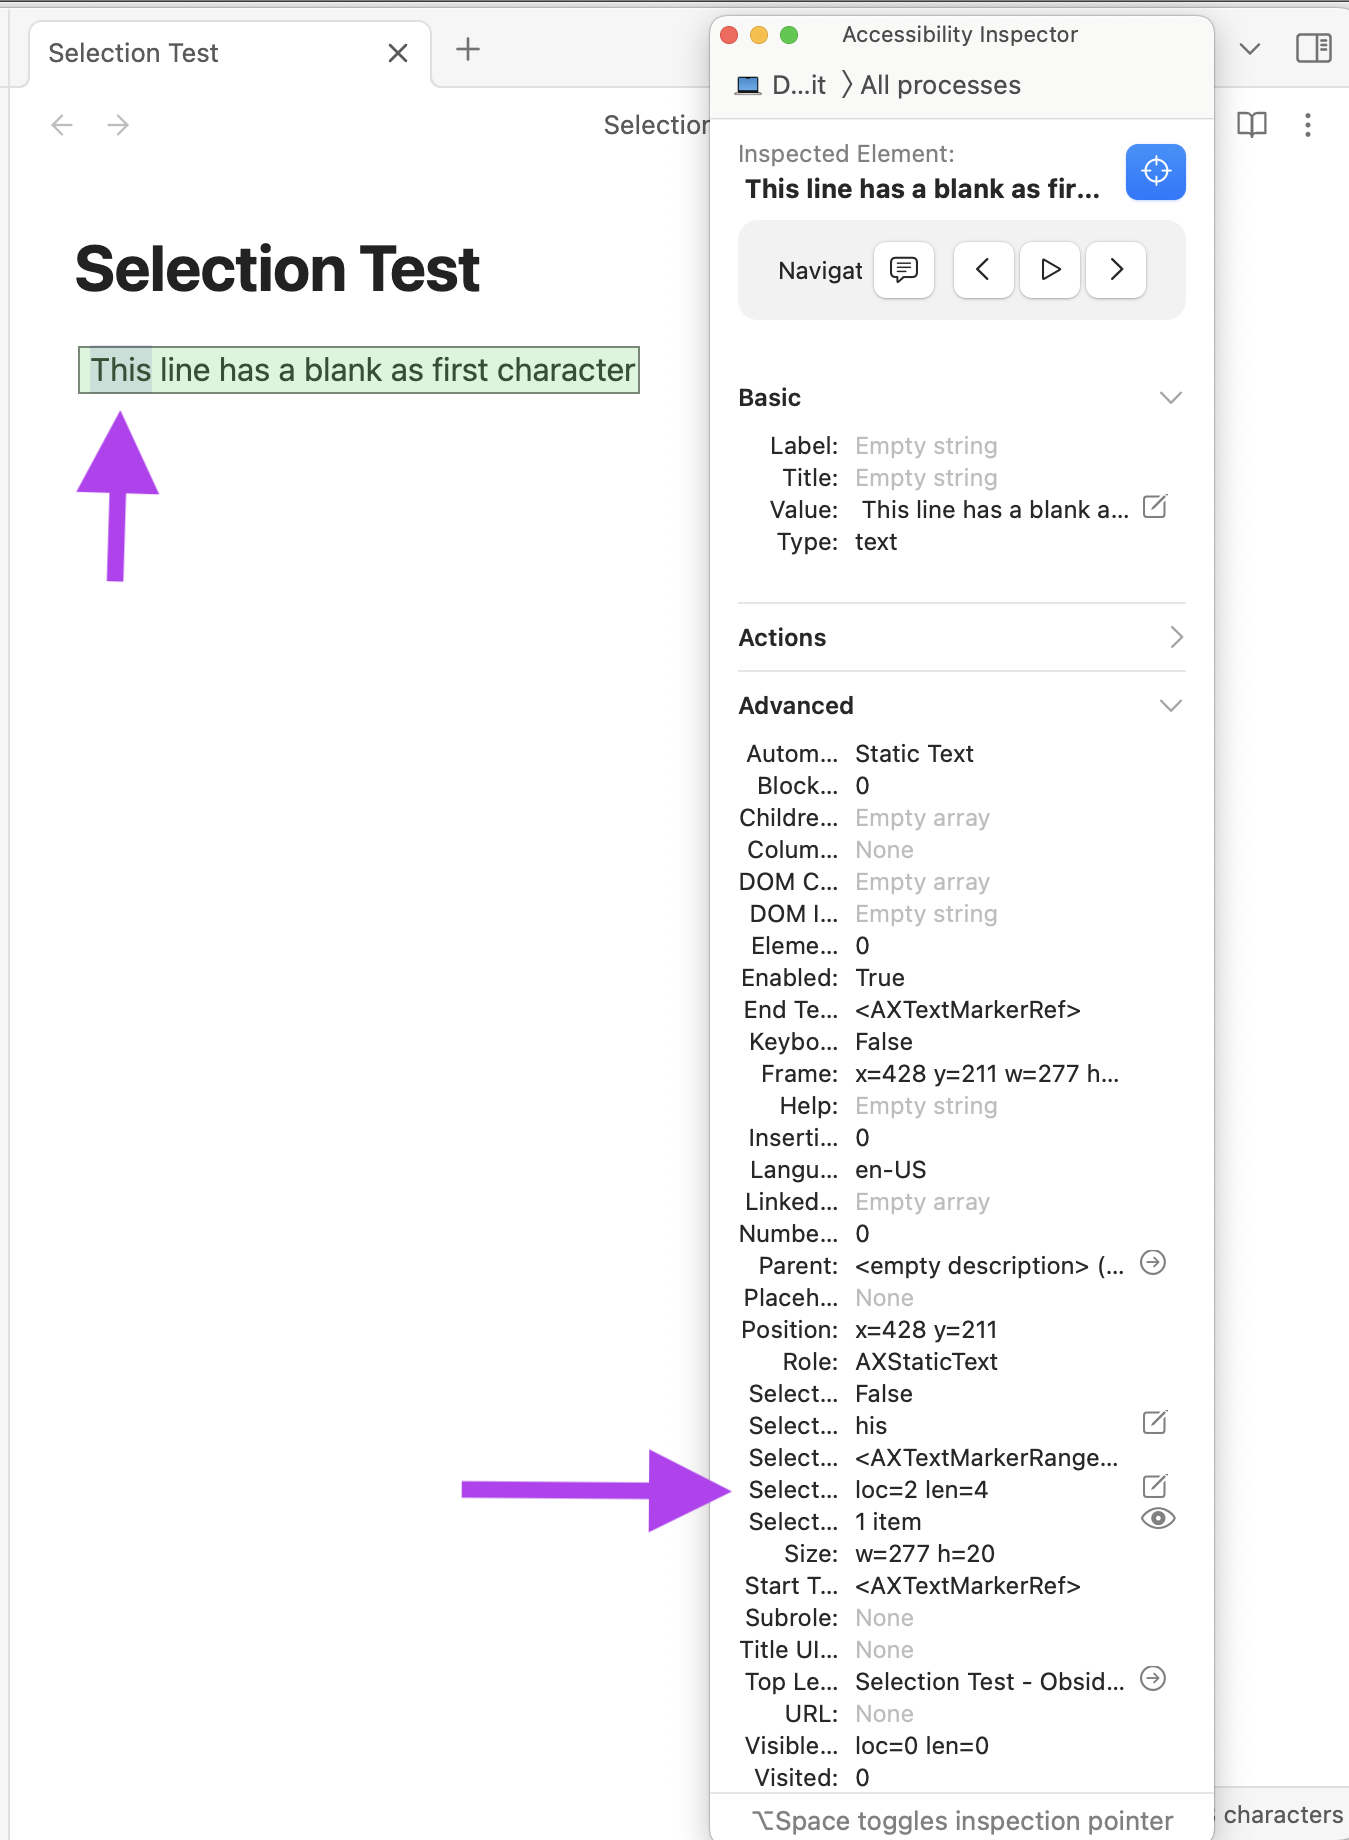
Task: Click the back navigation arrow
Action: (61, 124)
